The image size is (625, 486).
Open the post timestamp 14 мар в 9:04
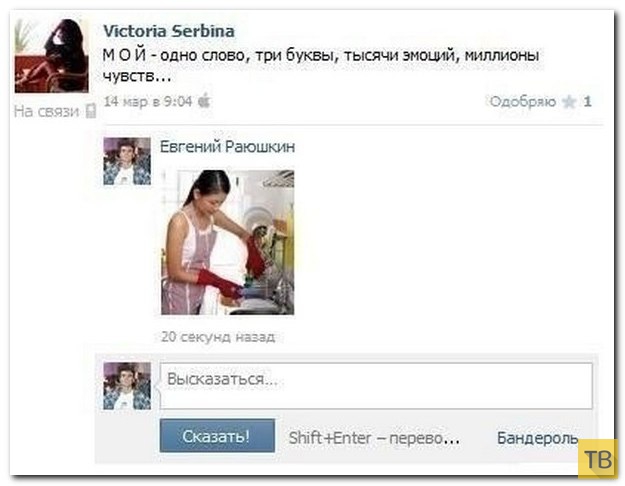[x=148, y=101]
